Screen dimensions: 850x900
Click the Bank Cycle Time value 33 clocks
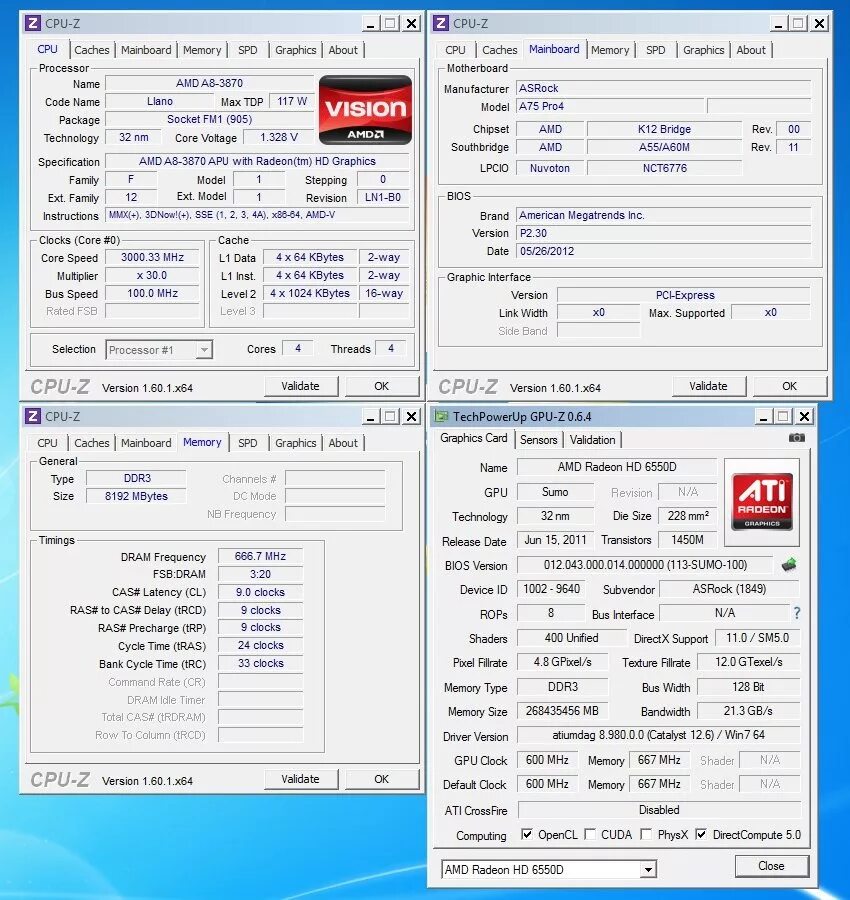coord(261,664)
